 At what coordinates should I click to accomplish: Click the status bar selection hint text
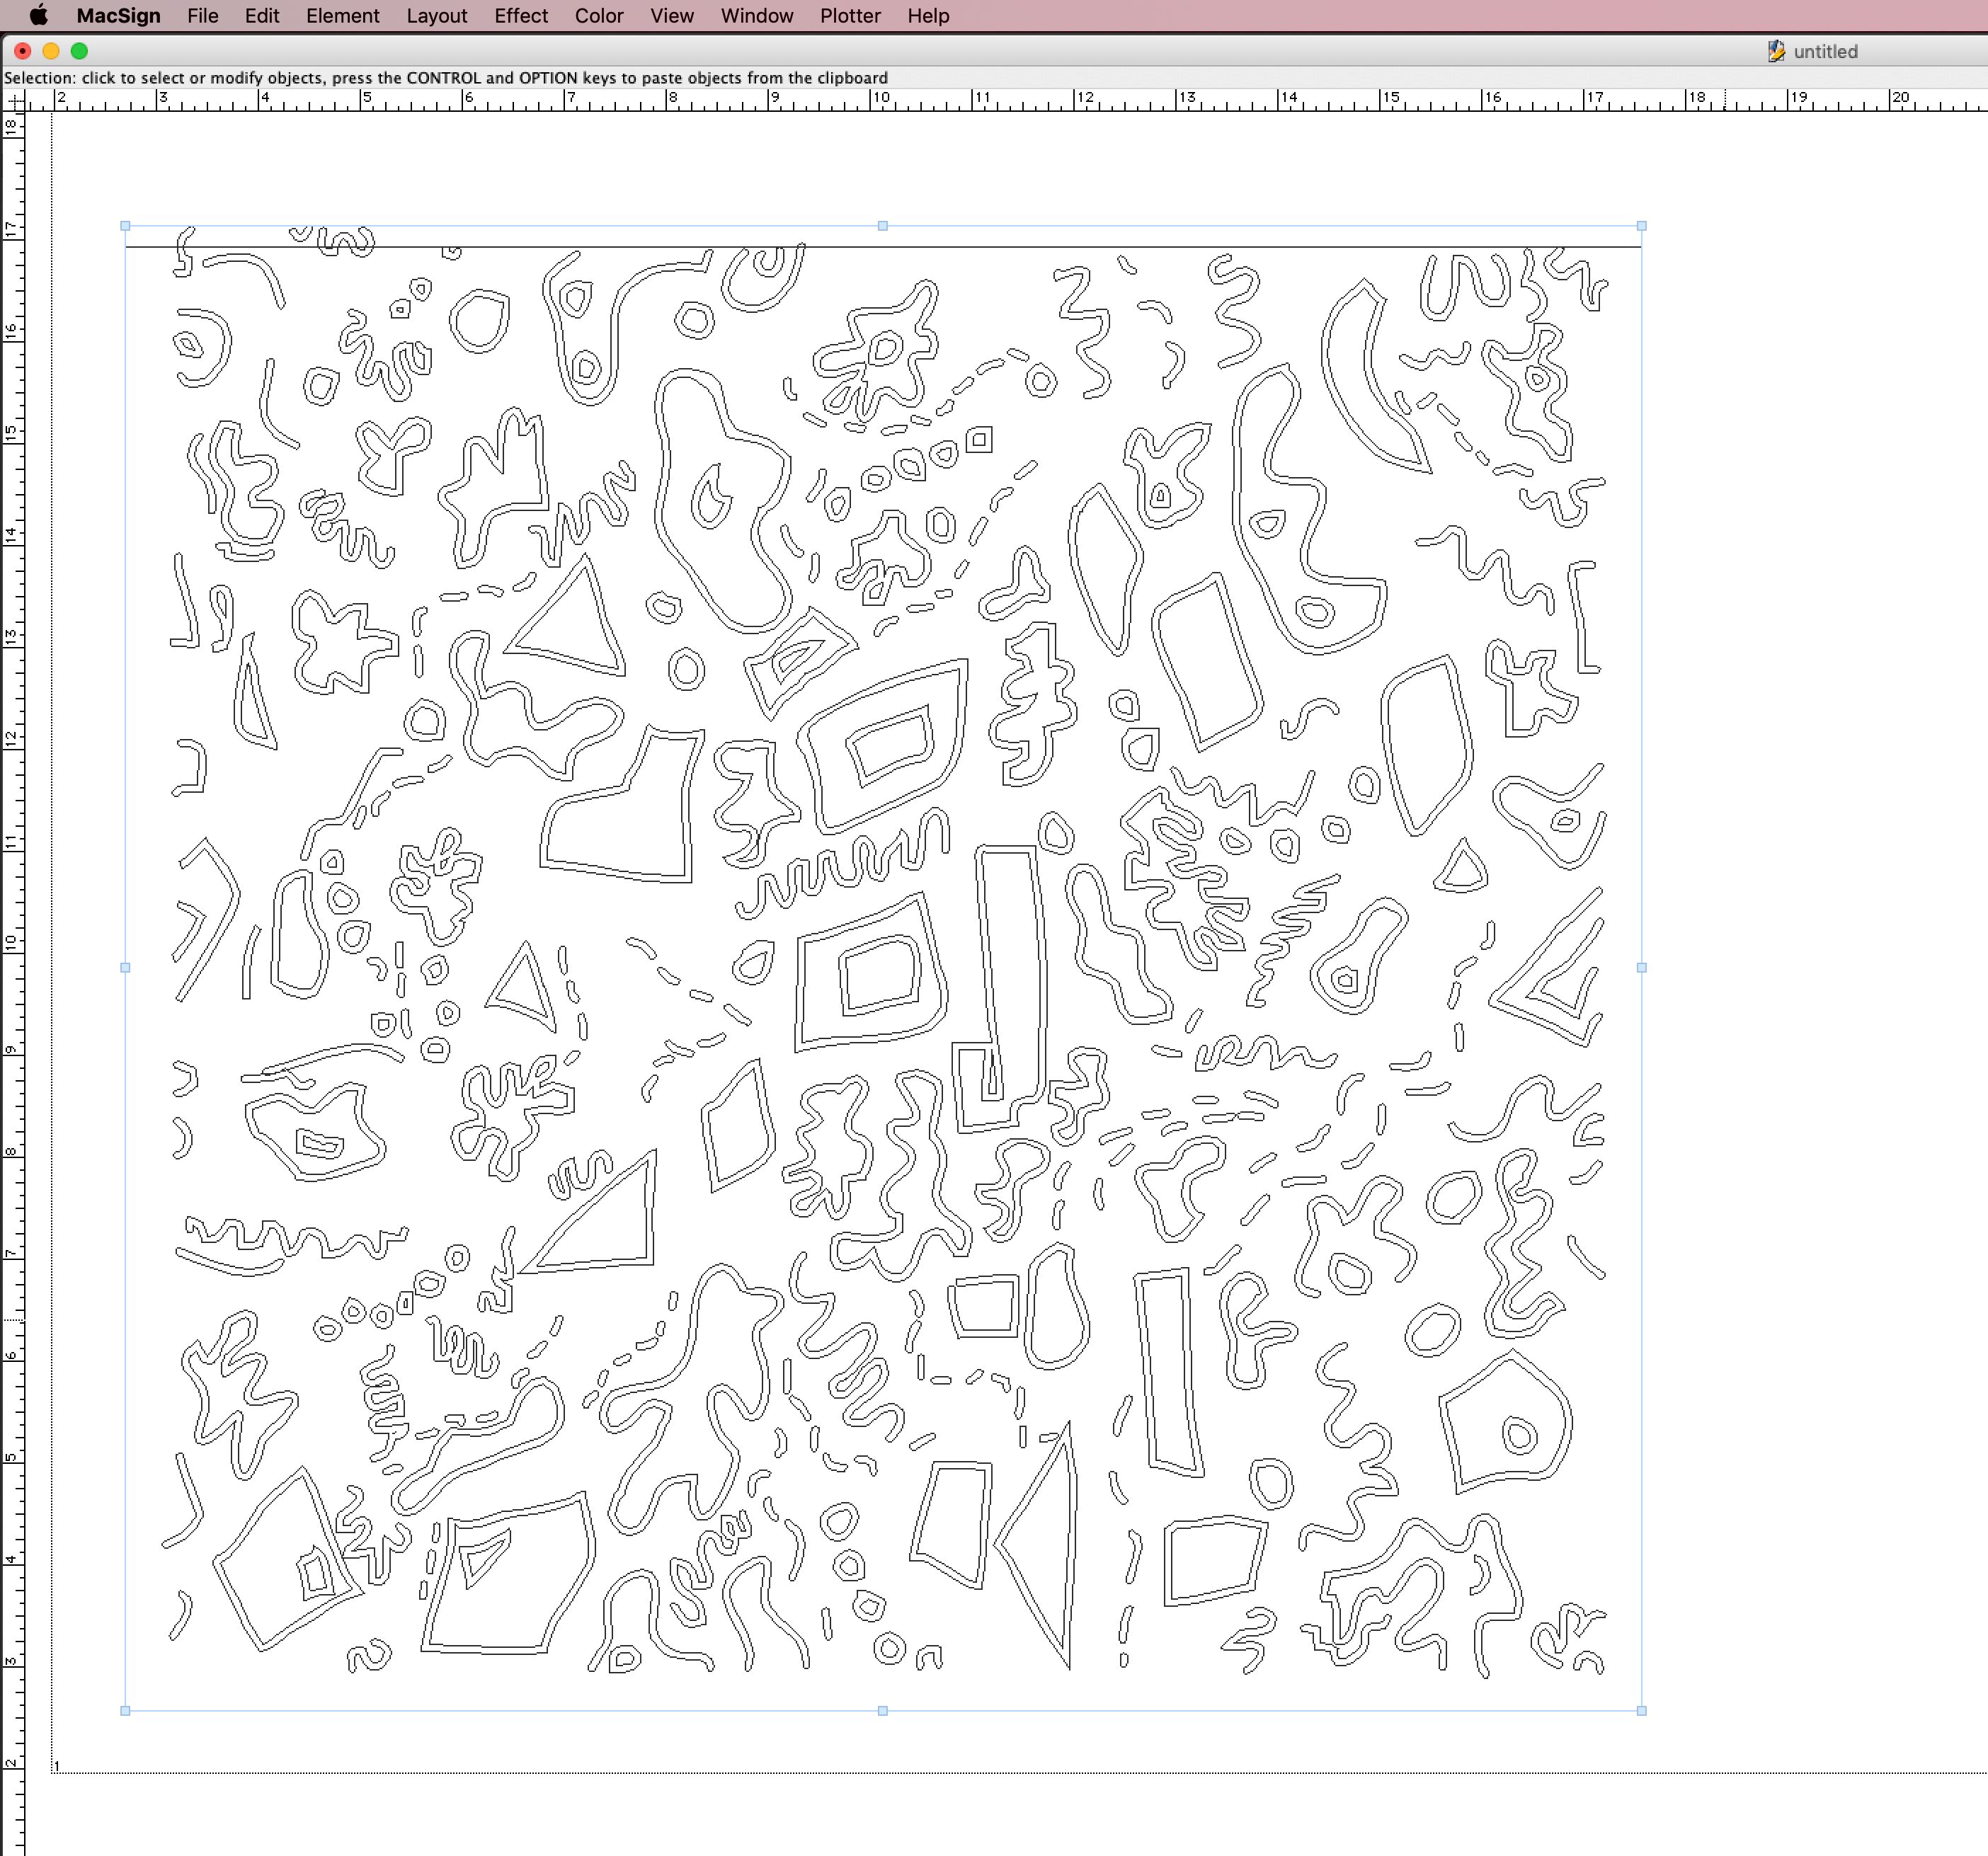point(446,78)
